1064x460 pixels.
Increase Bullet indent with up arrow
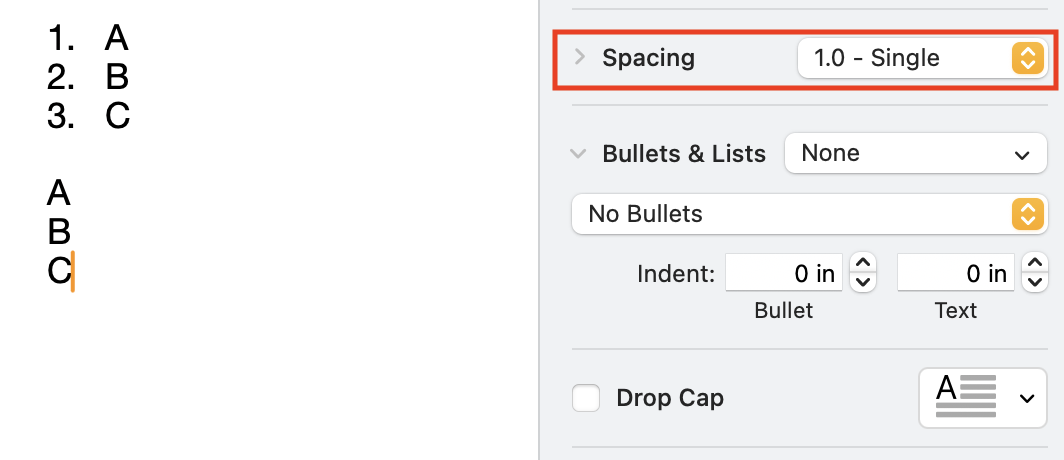point(862,263)
